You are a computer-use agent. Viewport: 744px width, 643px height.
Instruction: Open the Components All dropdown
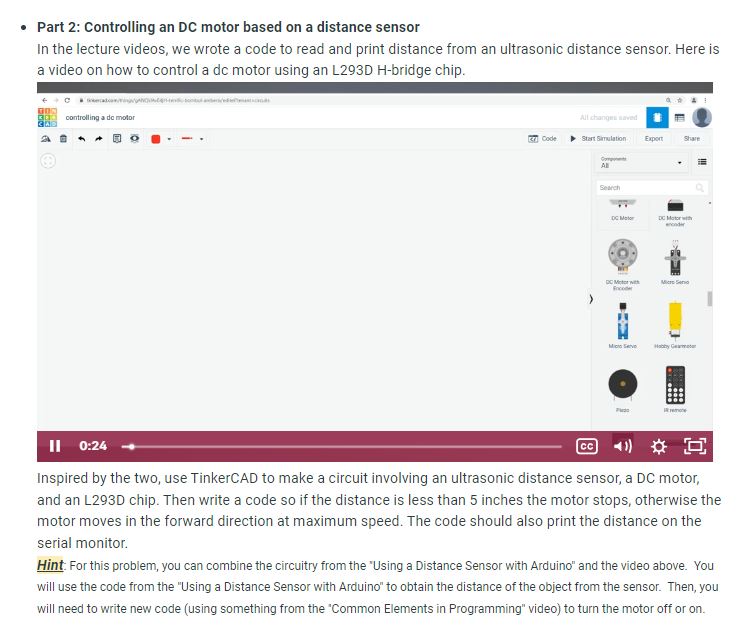pos(641,162)
